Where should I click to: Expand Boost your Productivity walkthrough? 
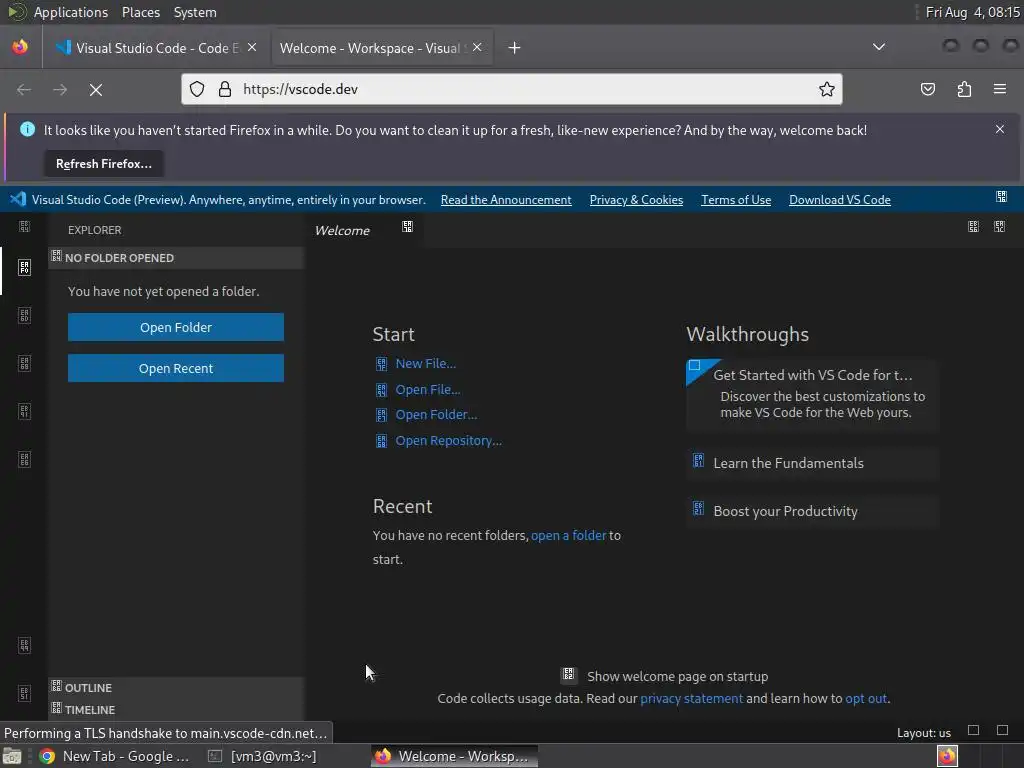tap(812, 511)
